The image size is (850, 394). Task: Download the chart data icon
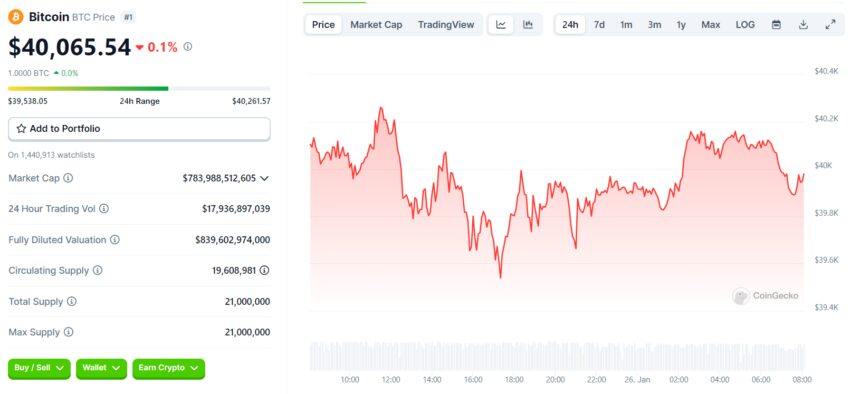tap(804, 25)
